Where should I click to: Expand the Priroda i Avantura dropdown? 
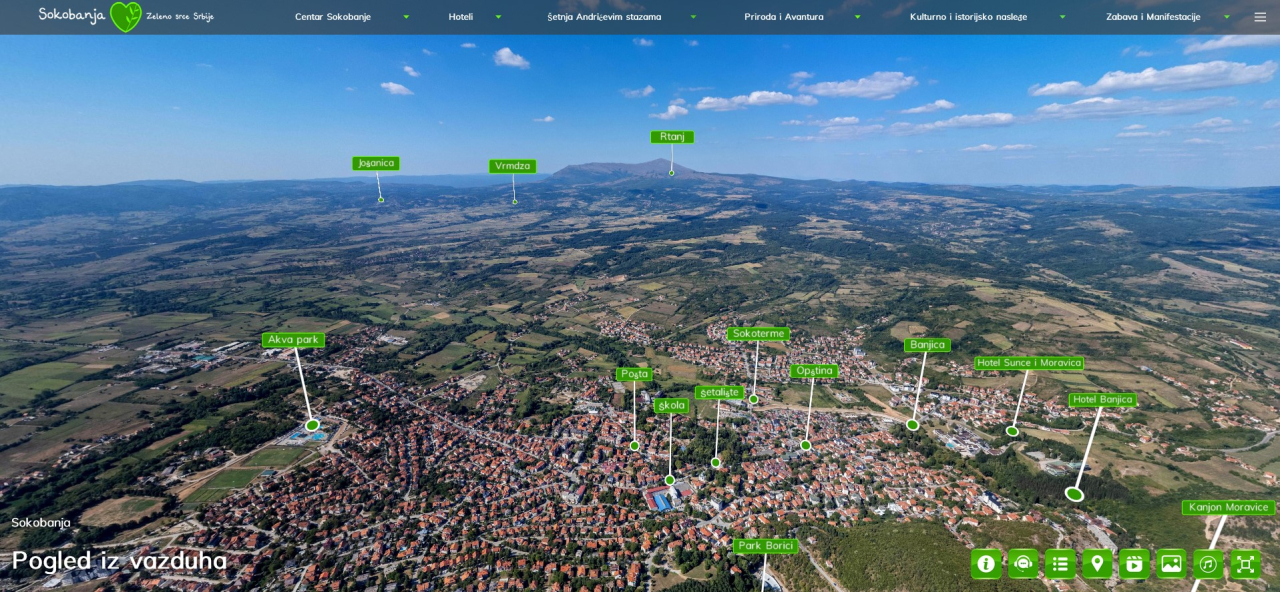tap(802, 17)
